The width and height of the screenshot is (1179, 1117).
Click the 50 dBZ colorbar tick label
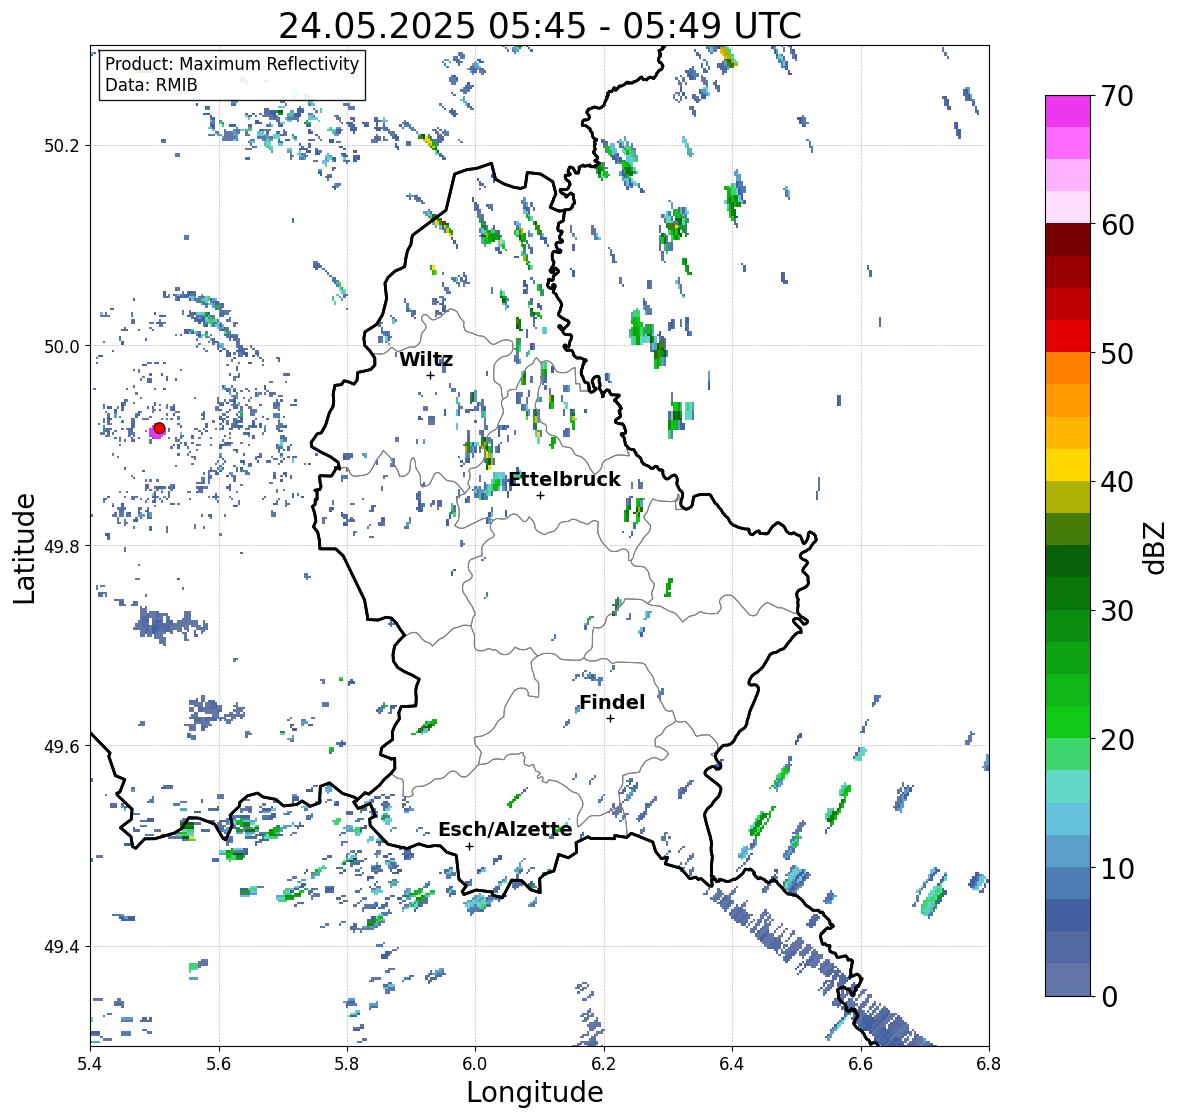click(x=1117, y=353)
